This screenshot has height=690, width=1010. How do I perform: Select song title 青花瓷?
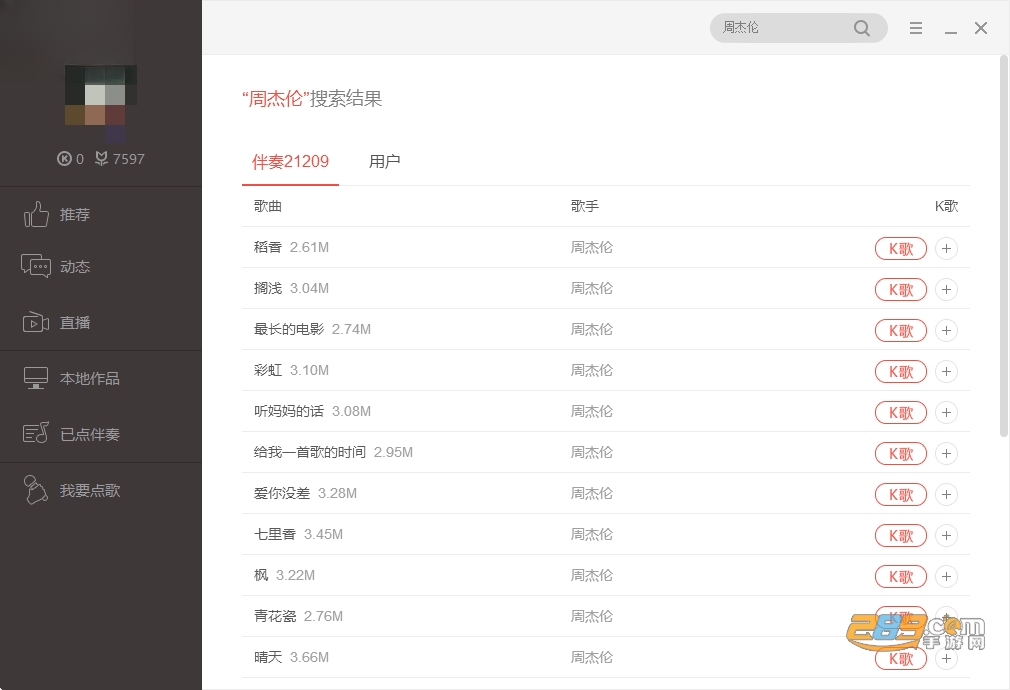click(x=275, y=616)
